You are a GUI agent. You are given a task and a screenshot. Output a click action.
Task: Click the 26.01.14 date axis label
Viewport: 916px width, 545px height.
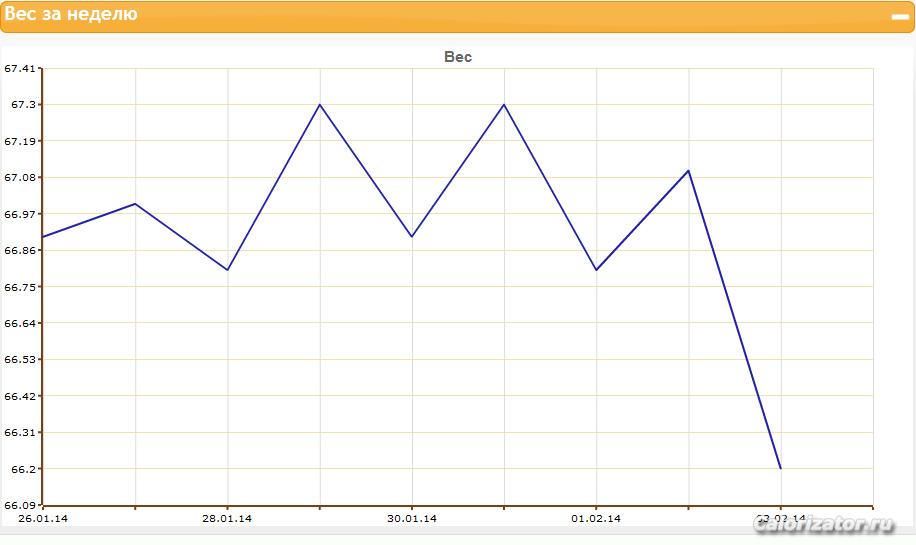coord(43,518)
